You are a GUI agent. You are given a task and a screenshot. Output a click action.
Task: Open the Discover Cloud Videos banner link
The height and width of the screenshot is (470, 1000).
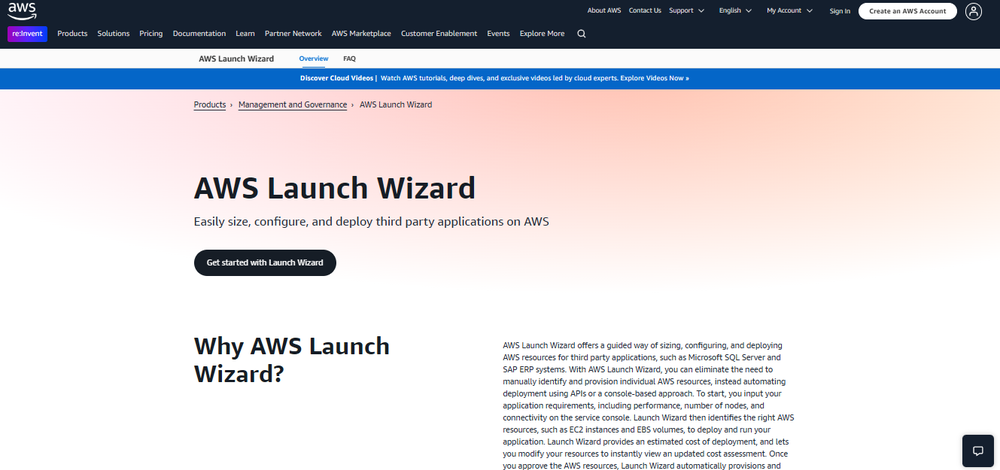pyautogui.click(x=494, y=78)
